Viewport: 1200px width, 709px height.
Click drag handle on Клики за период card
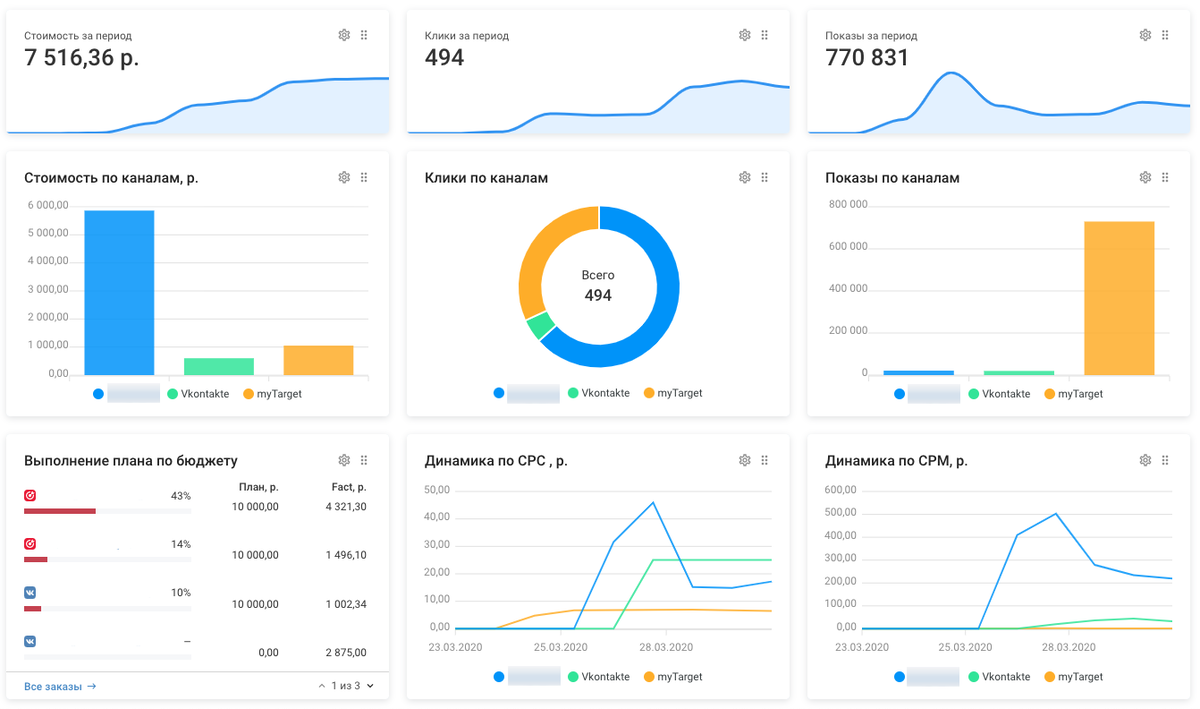[x=764, y=35]
